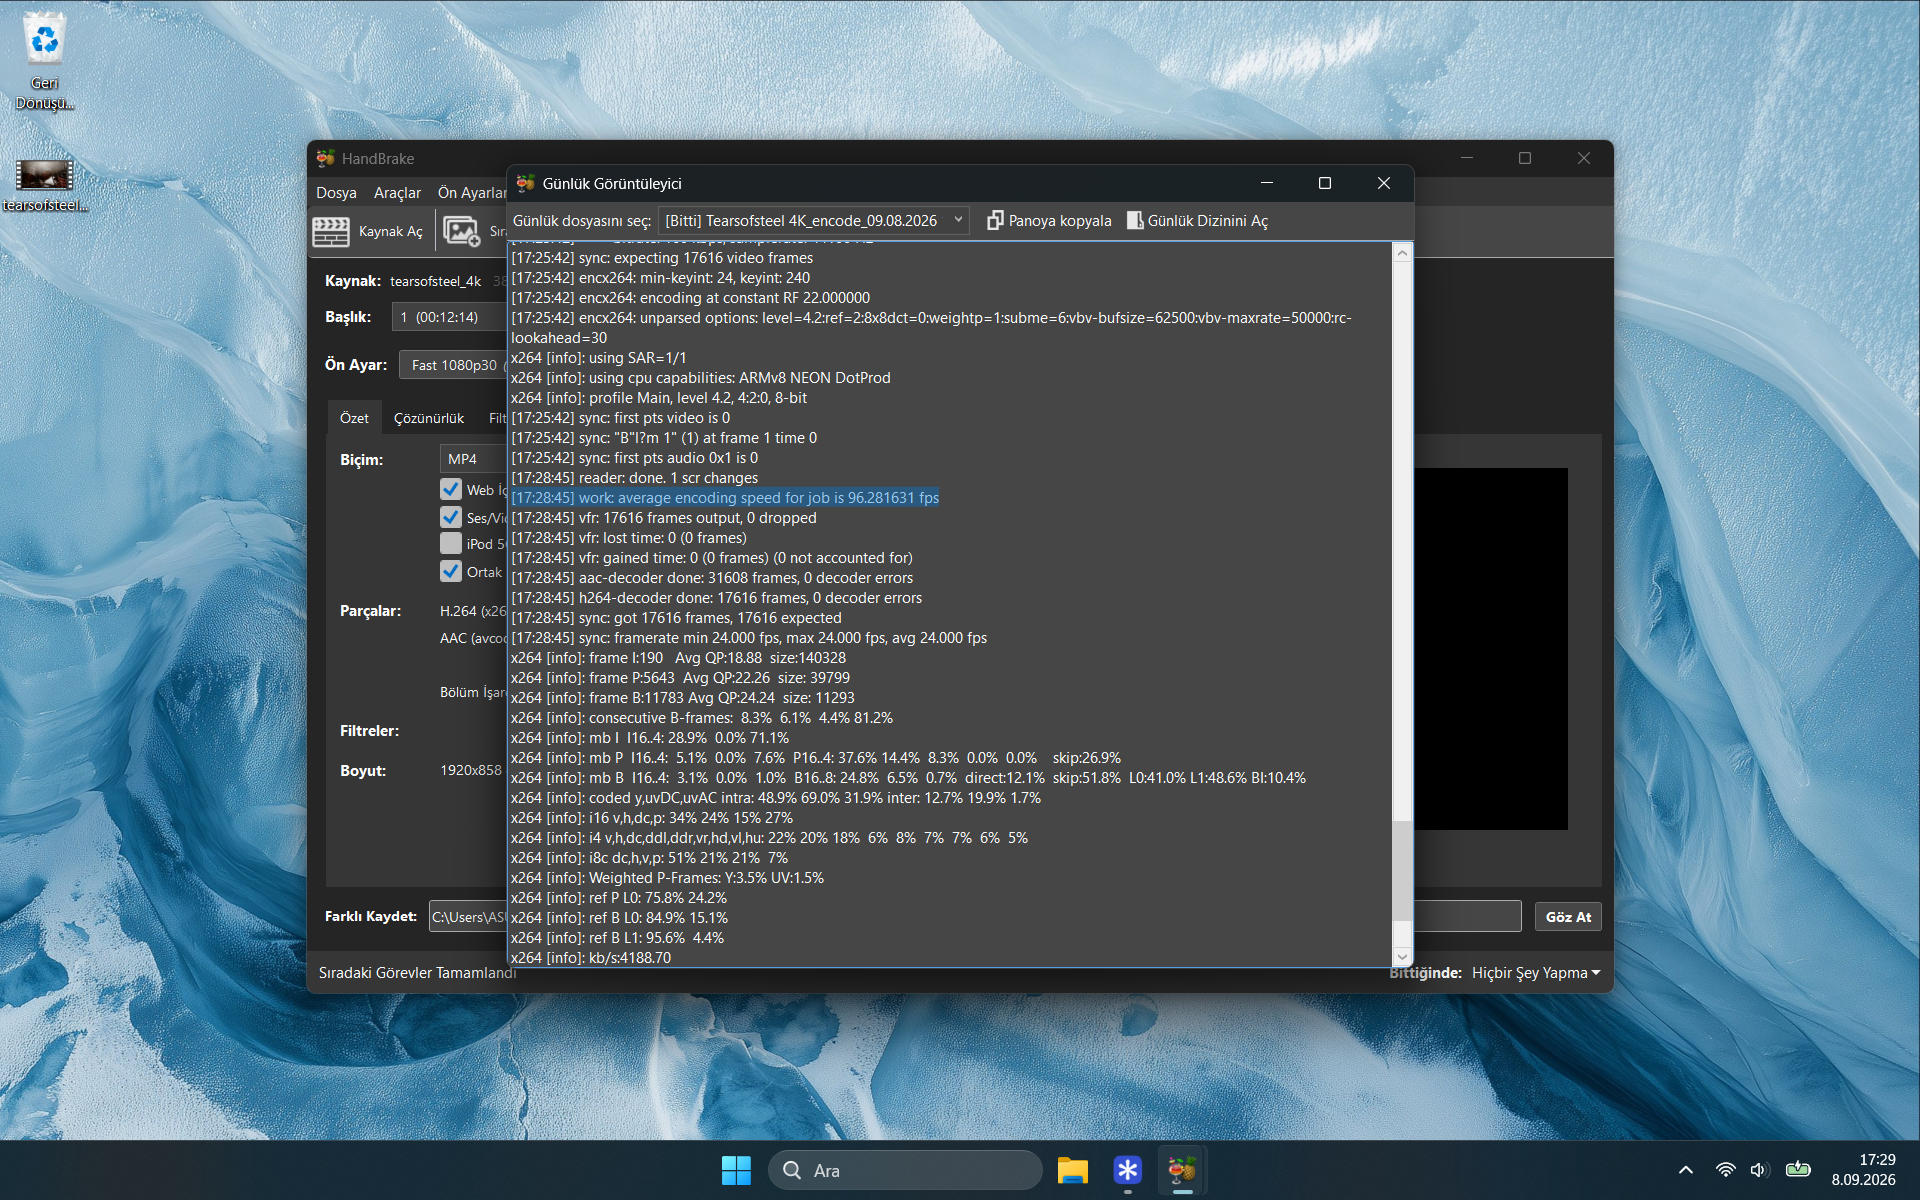
Task: Switch to the Özet tab
Action: pos(354,418)
